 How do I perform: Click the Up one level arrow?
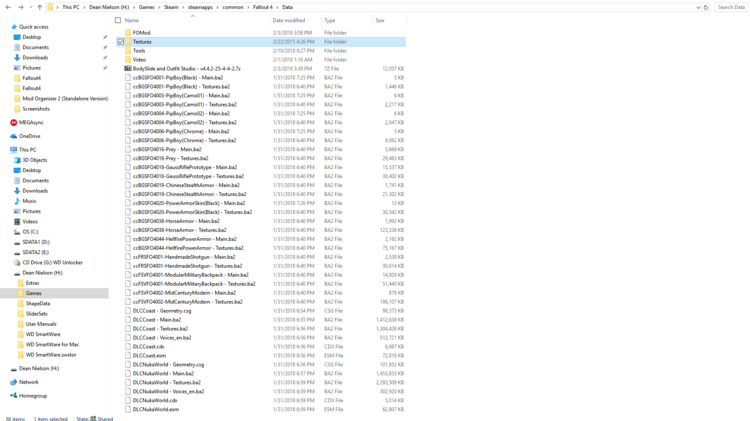[40, 7]
